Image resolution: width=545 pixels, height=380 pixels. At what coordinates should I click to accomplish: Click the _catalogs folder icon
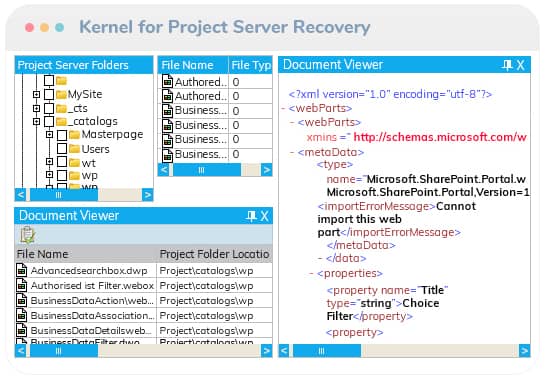click(x=62, y=121)
